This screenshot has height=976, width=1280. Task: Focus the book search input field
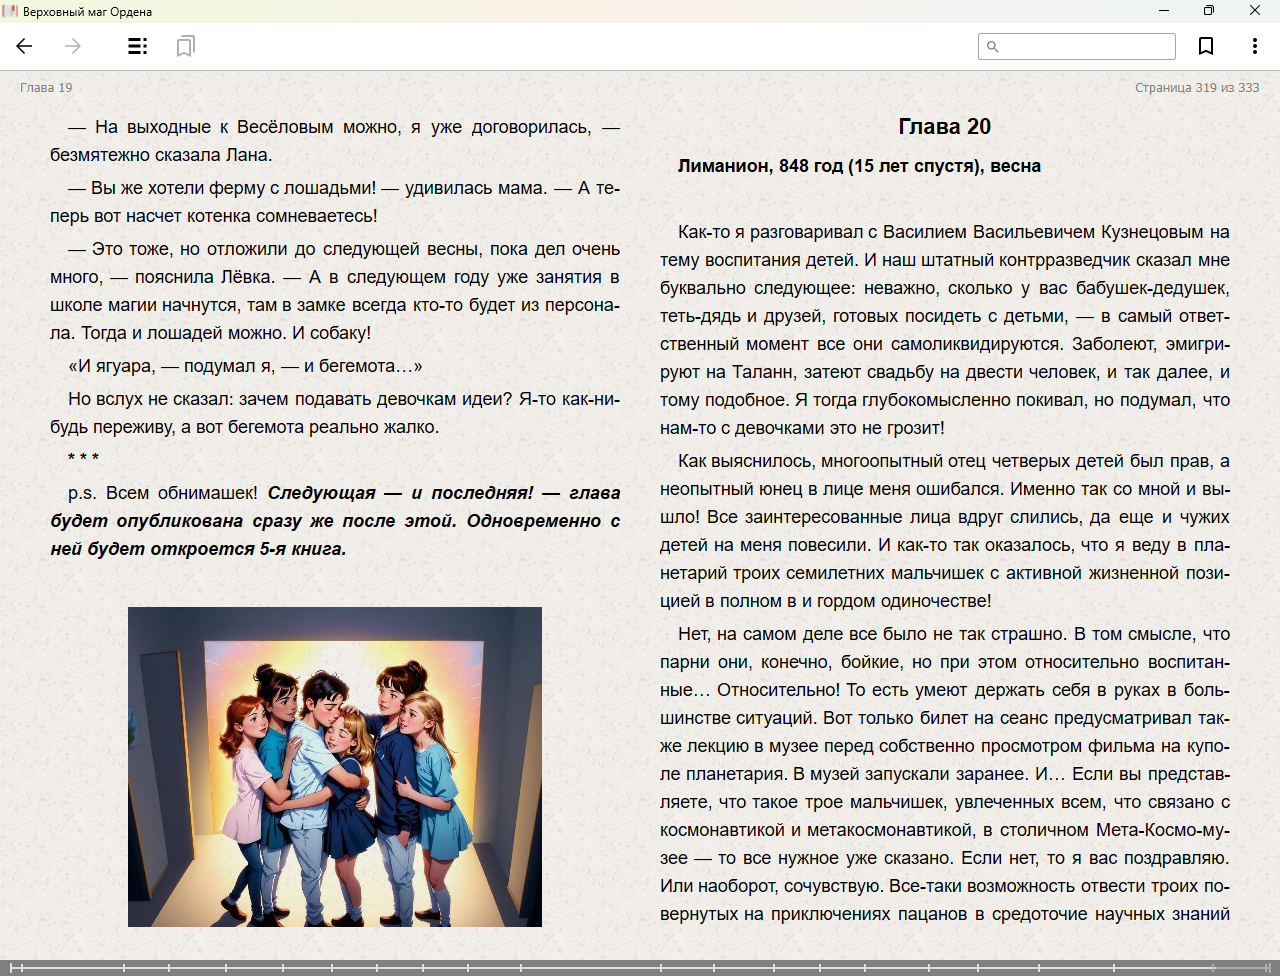(1085, 47)
